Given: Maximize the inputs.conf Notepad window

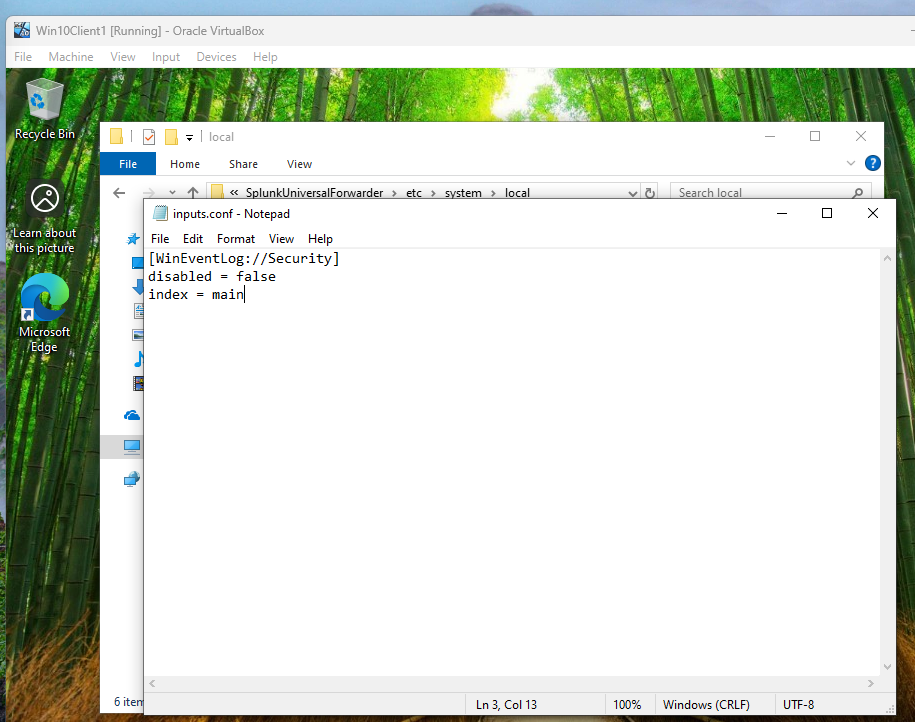Looking at the screenshot, I should (x=827, y=214).
